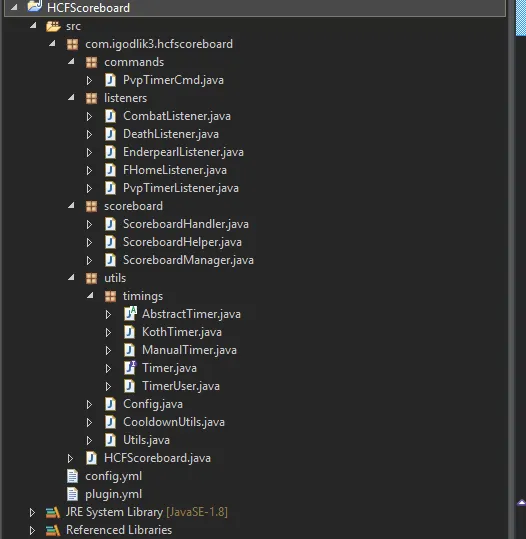Select HCFScoreboard.java main class

157,458
